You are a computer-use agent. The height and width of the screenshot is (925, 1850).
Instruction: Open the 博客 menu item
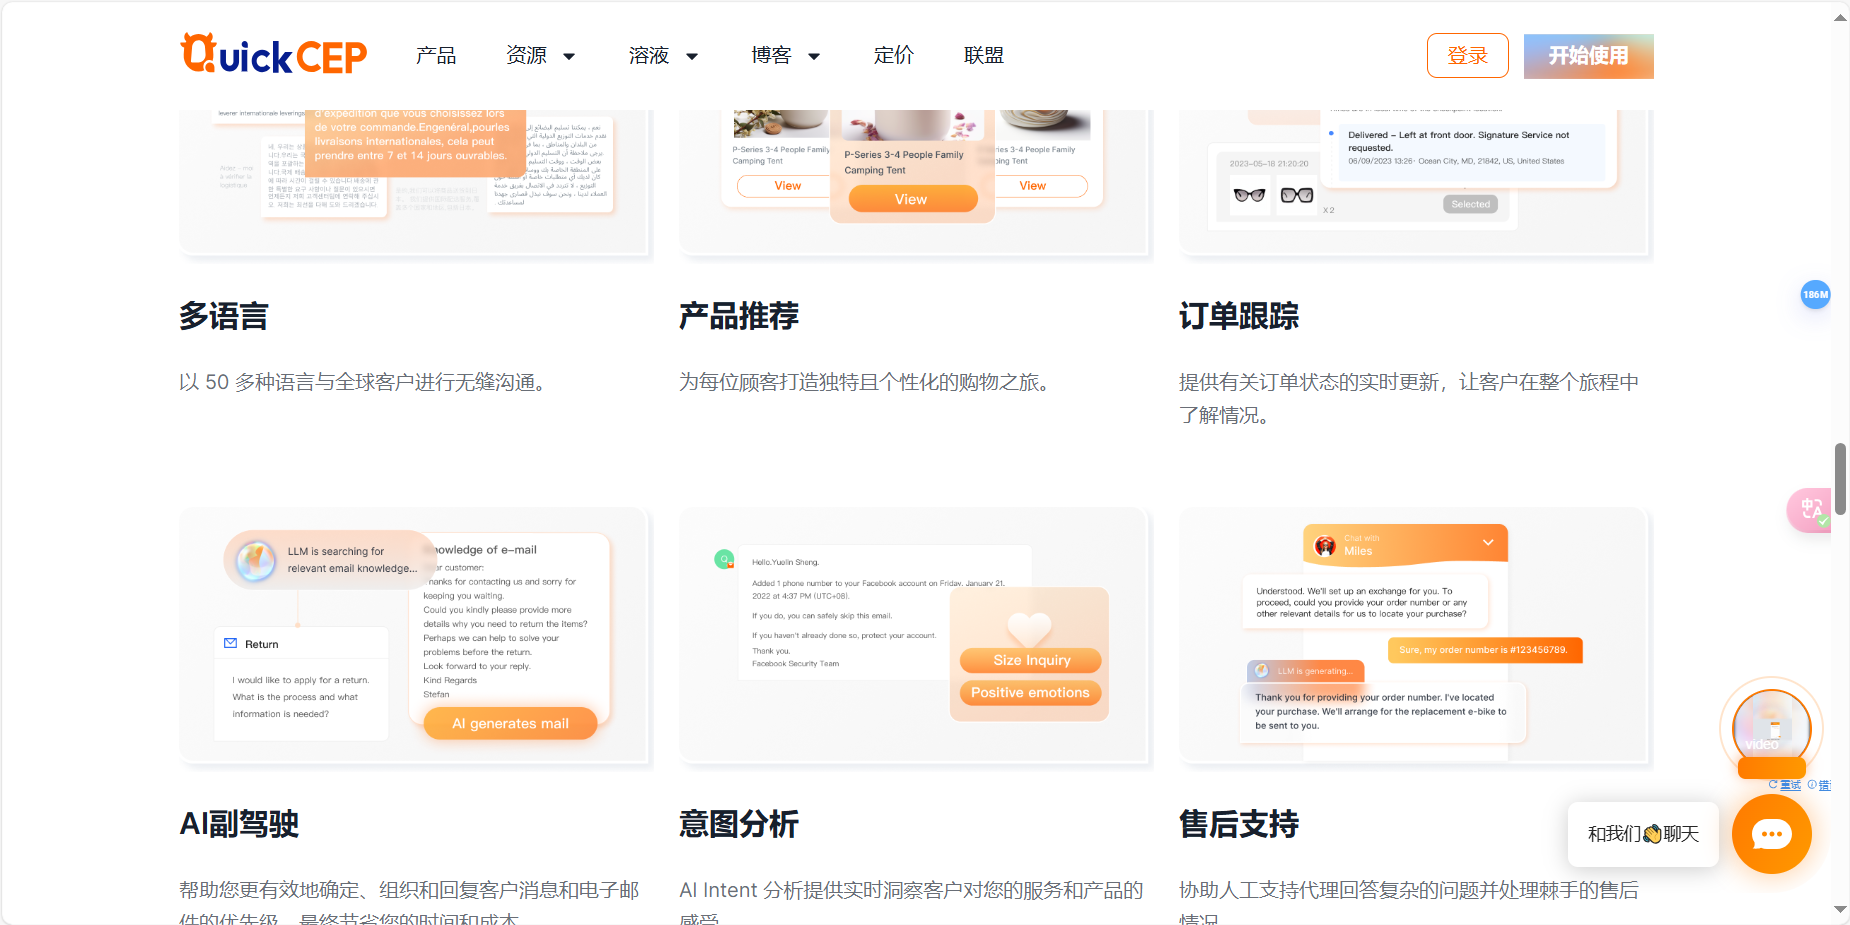click(786, 56)
